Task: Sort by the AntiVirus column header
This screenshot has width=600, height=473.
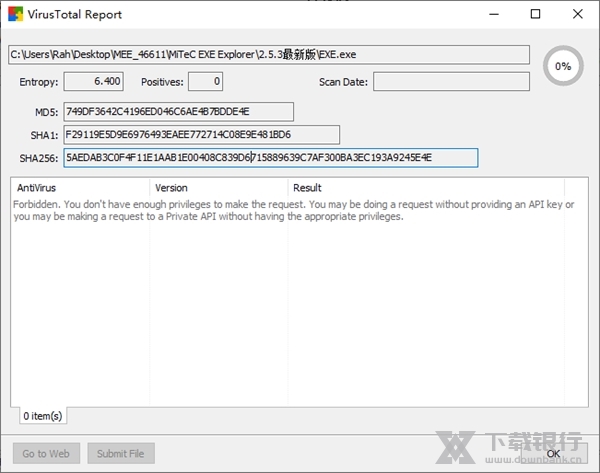Action: [80, 188]
